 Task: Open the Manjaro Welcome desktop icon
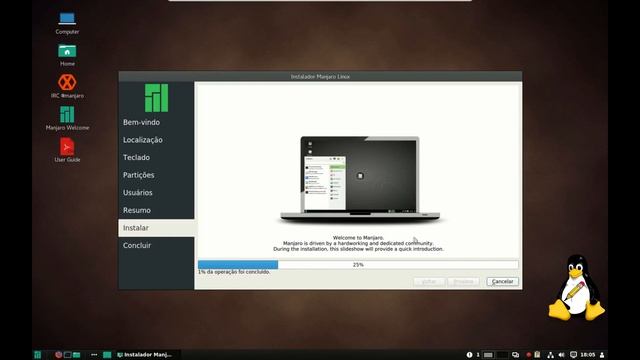click(x=67, y=118)
